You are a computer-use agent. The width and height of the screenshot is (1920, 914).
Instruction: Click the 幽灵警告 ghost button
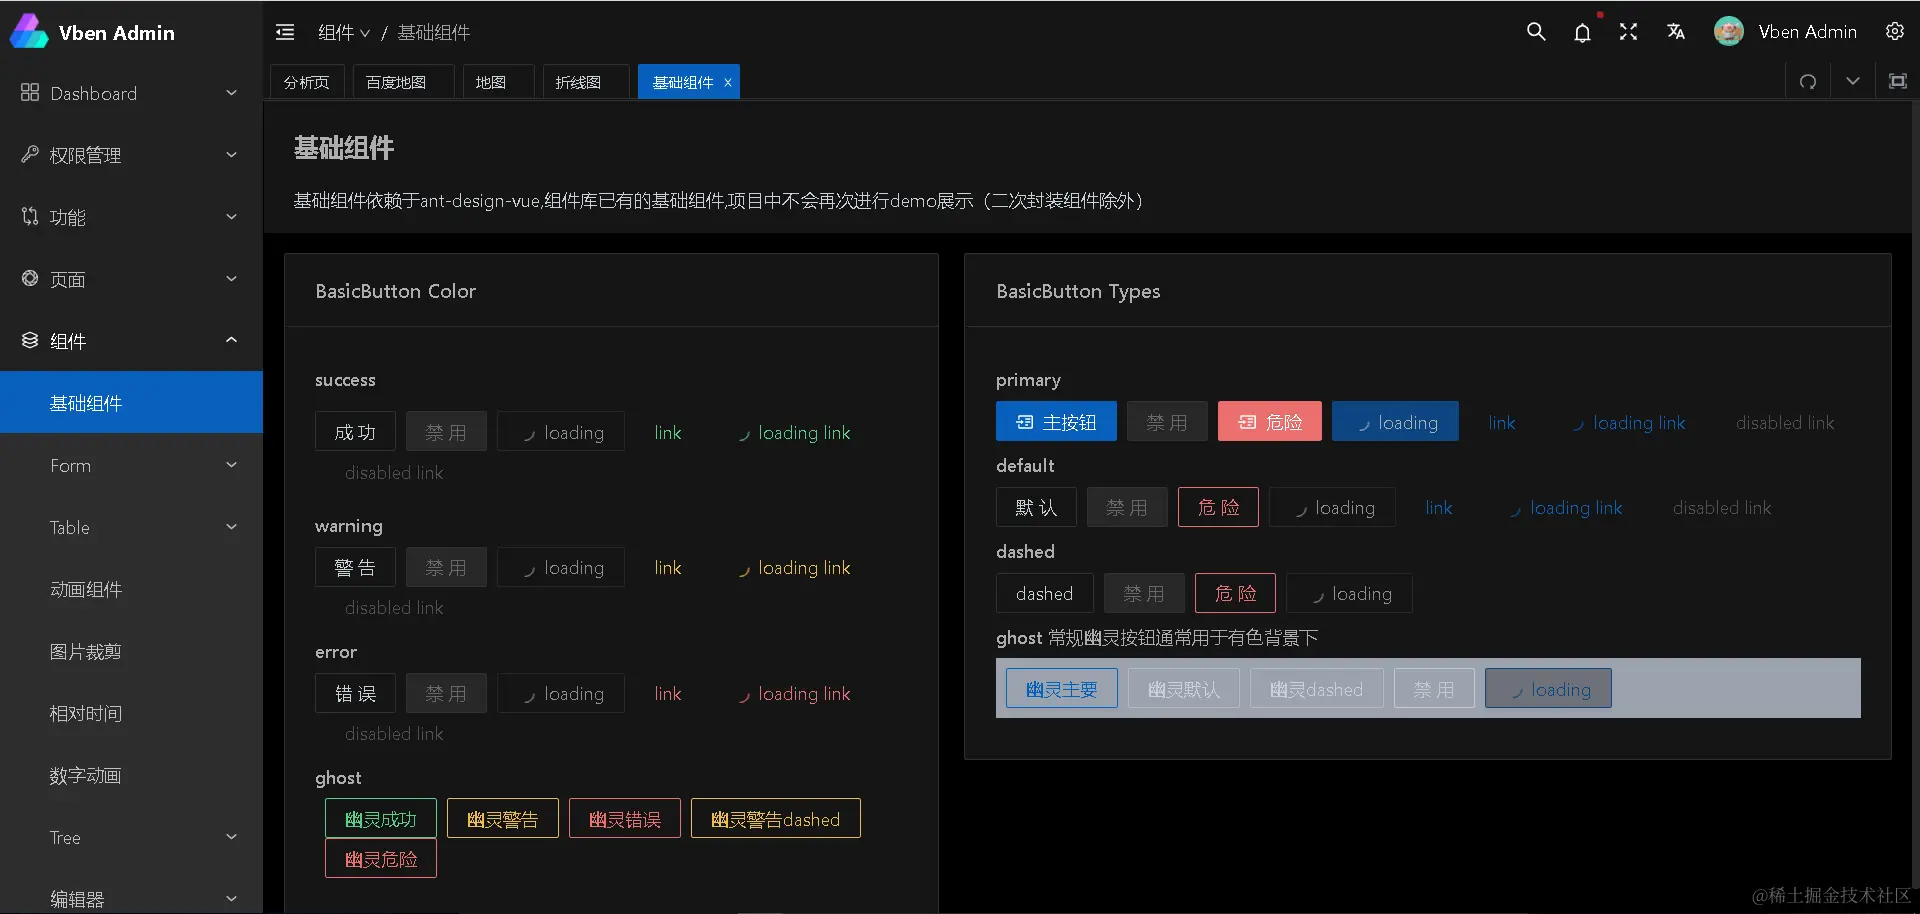point(503,818)
